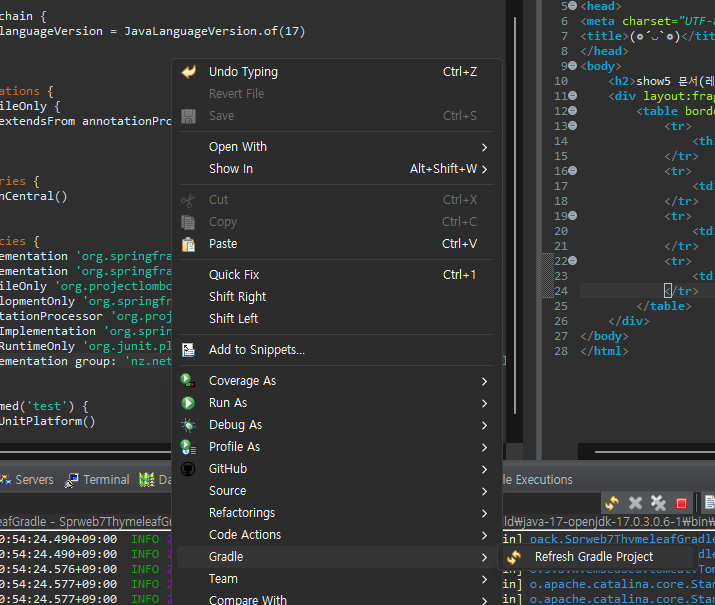Switch to the Servers tab

click(27, 480)
